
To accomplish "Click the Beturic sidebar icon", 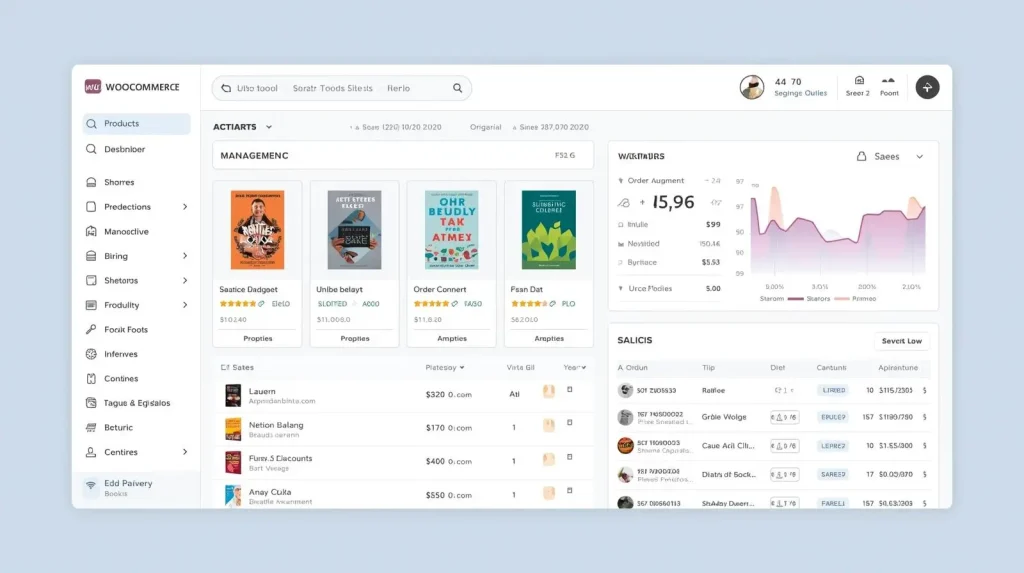I will (x=91, y=427).
